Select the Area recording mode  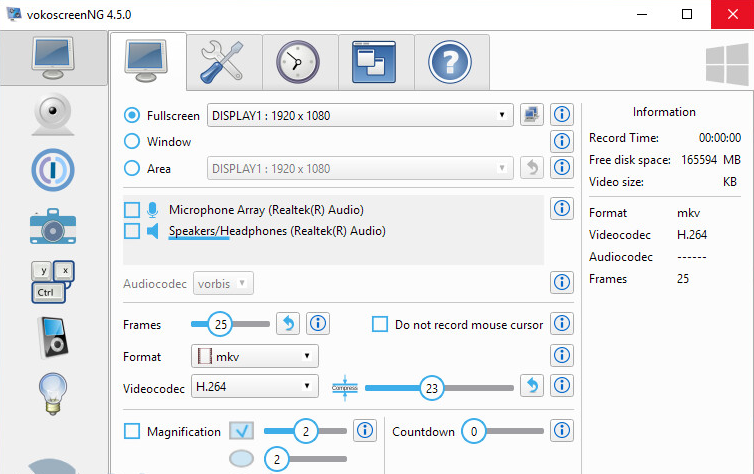tap(132, 168)
